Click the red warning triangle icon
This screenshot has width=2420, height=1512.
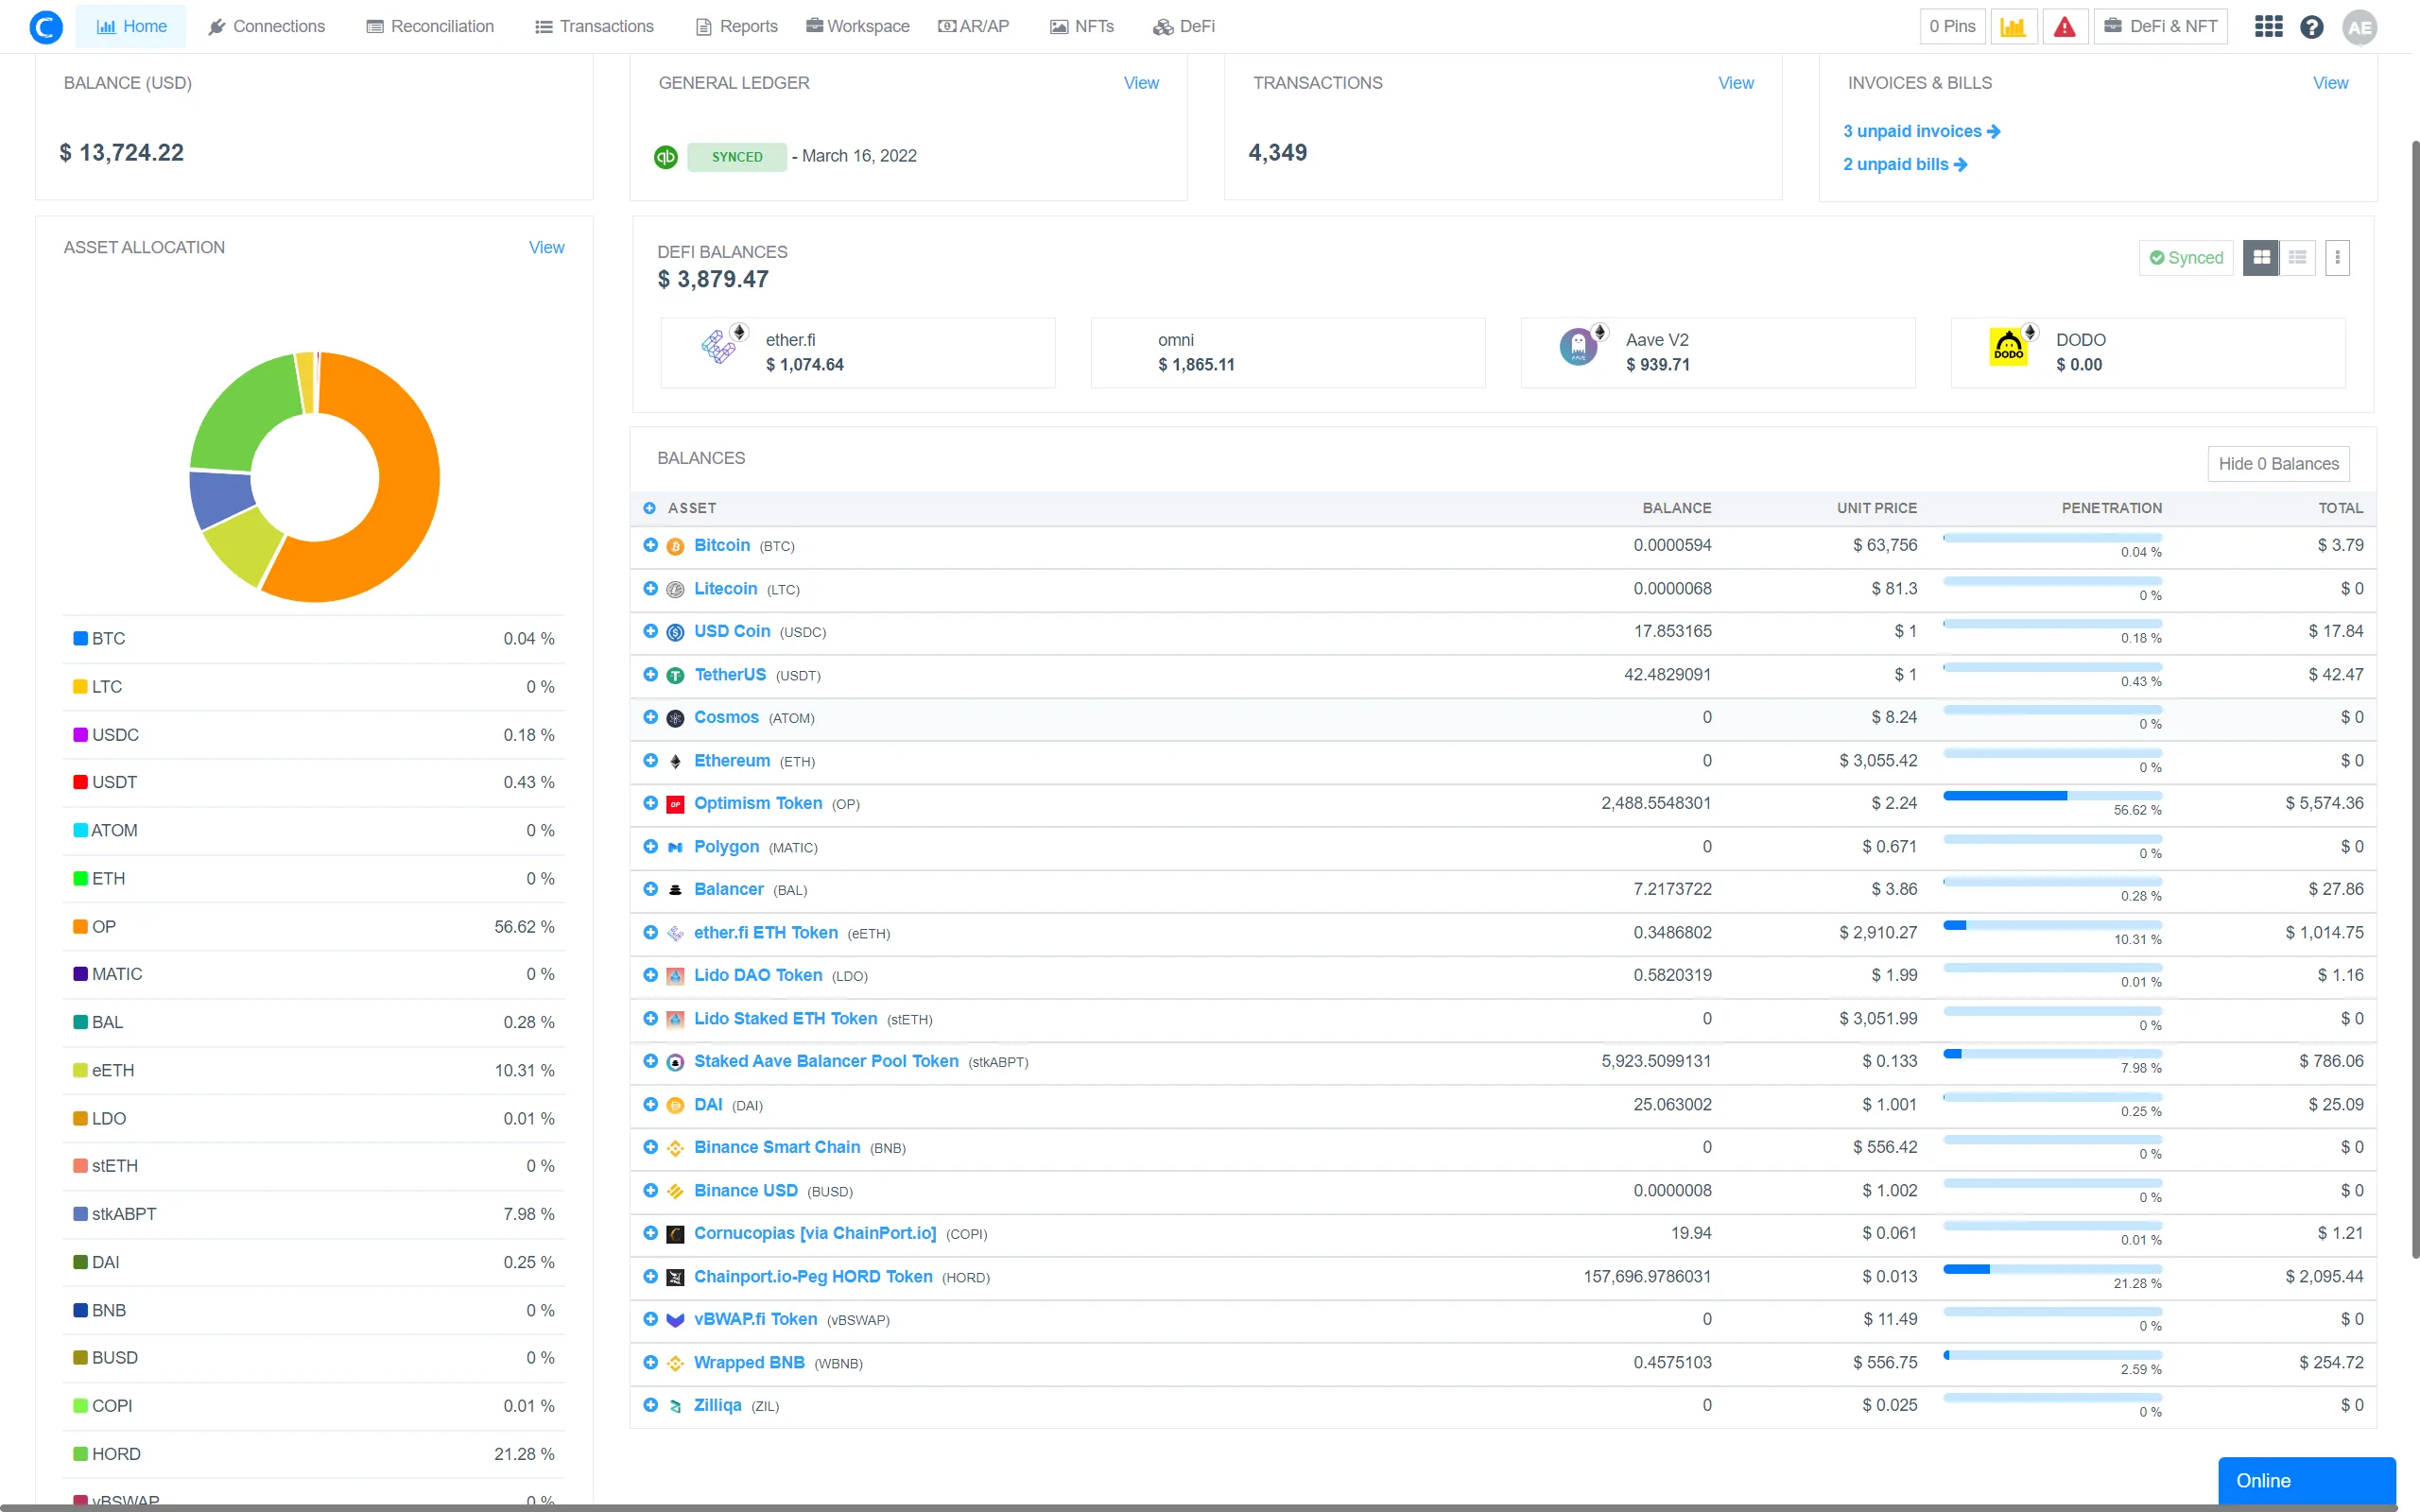click(x=2064, y=27)
